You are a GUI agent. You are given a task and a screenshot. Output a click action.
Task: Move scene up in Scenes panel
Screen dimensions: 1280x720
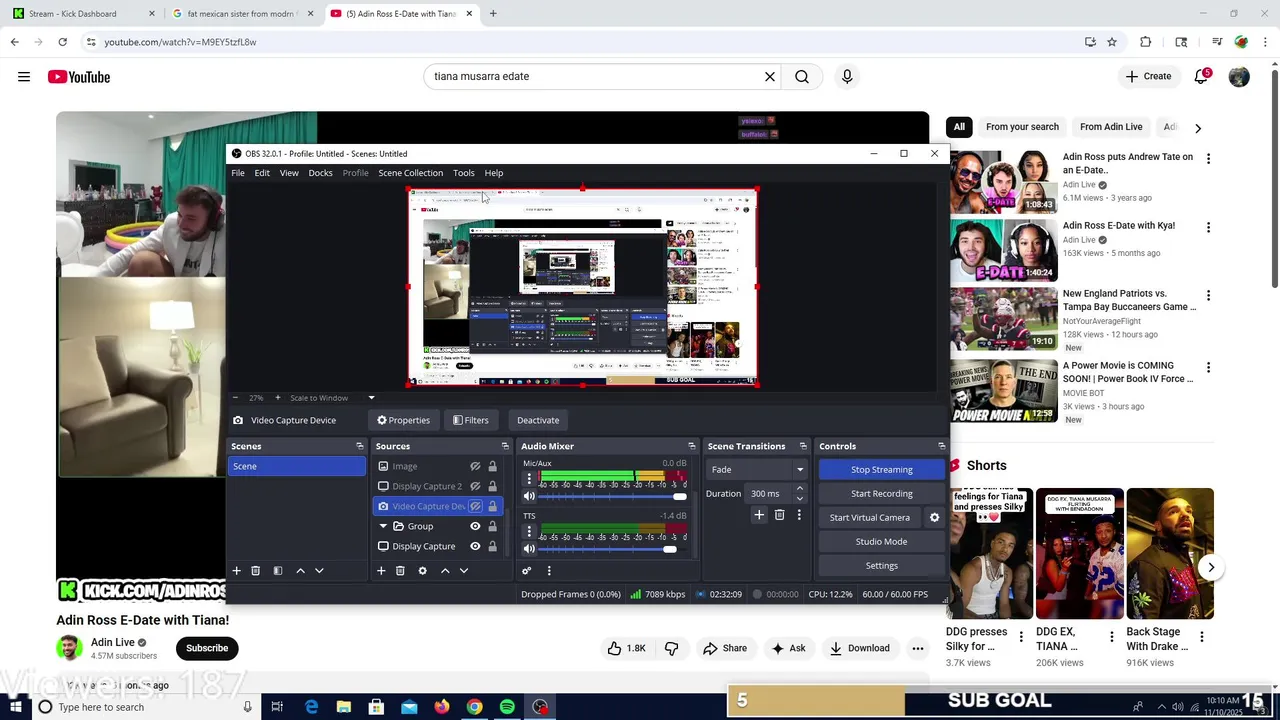pos(300,570)
